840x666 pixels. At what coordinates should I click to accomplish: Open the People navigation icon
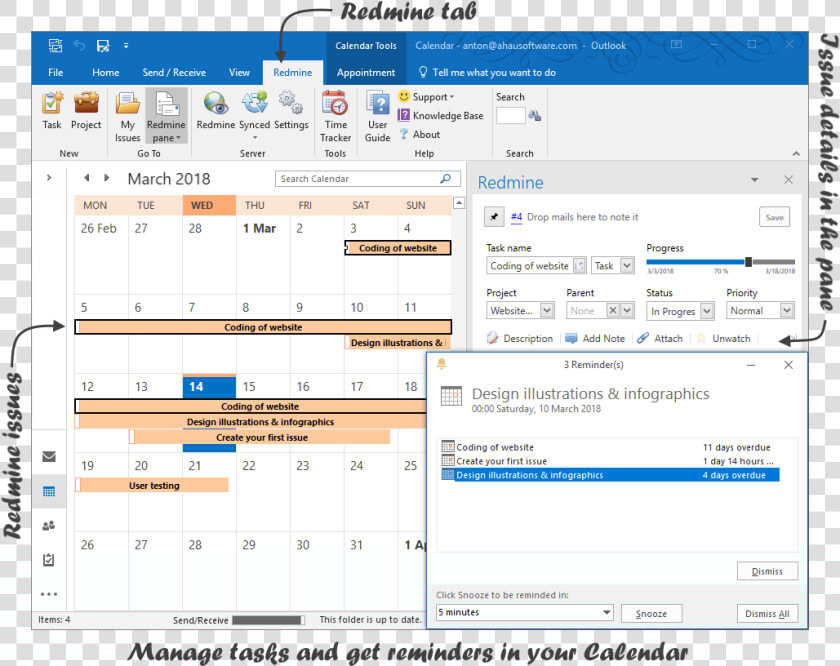tap(49, 525)
